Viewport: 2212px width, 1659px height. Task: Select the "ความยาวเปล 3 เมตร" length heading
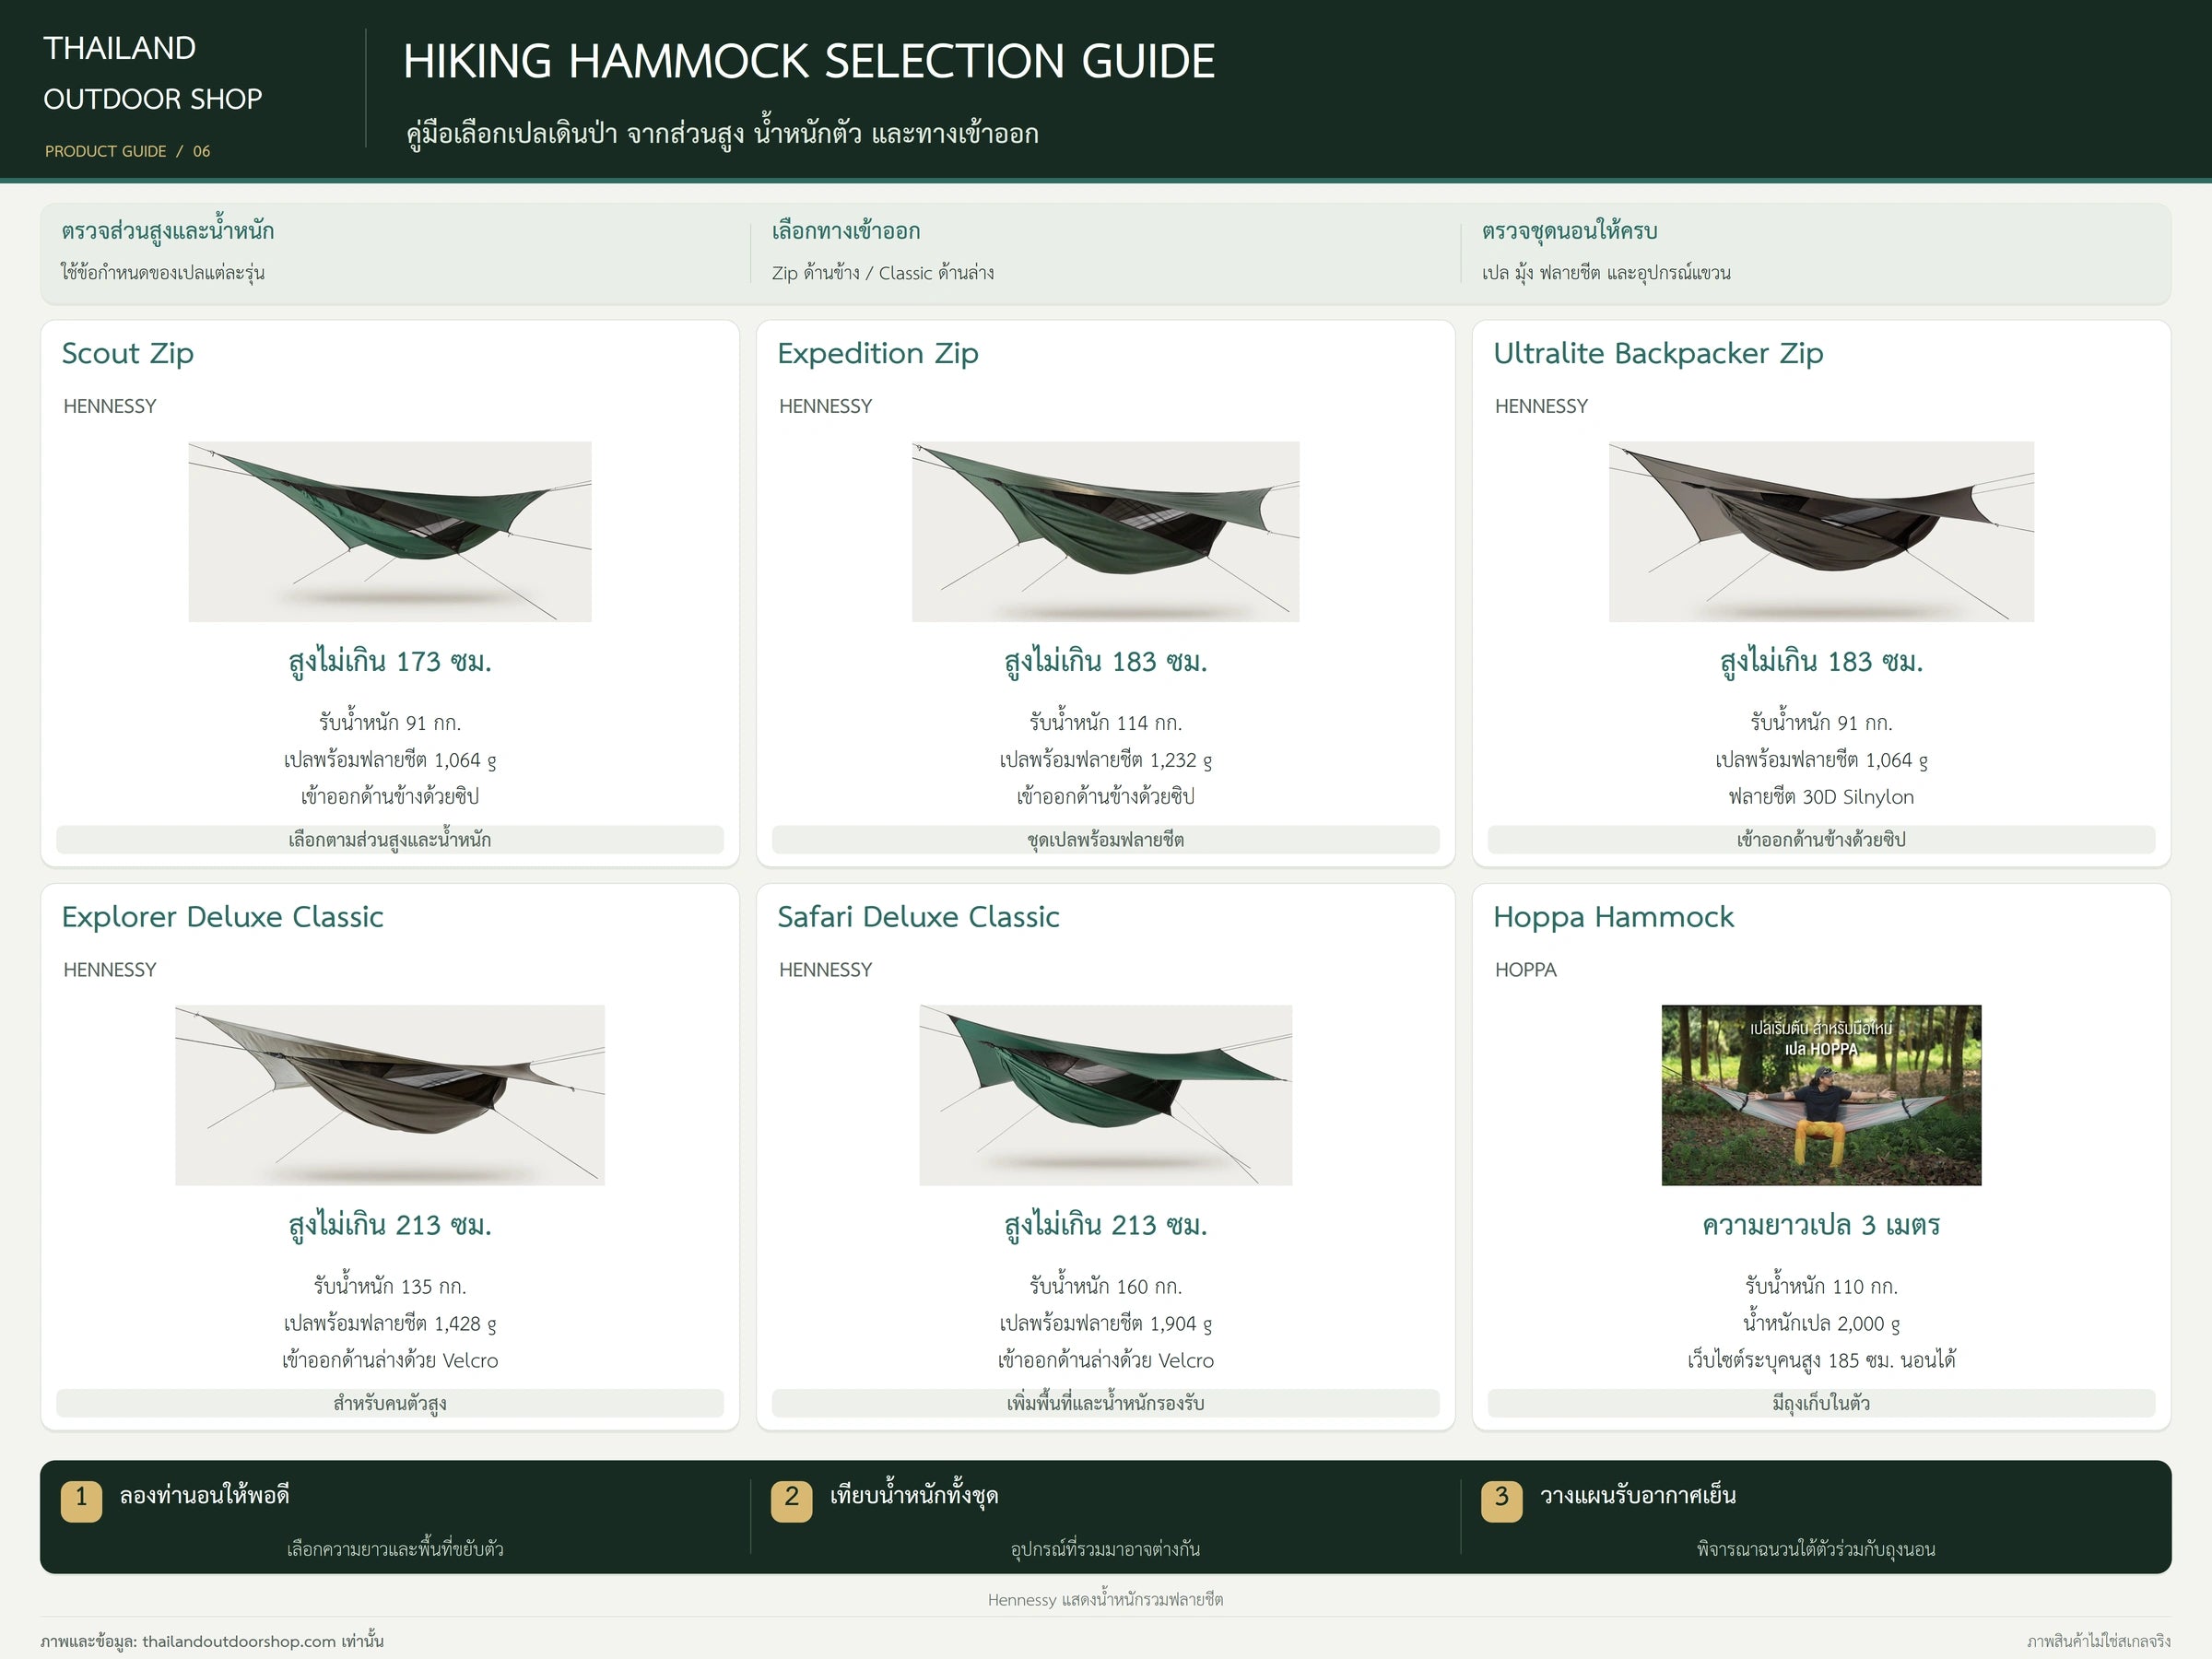[x=1822, y=1225]
